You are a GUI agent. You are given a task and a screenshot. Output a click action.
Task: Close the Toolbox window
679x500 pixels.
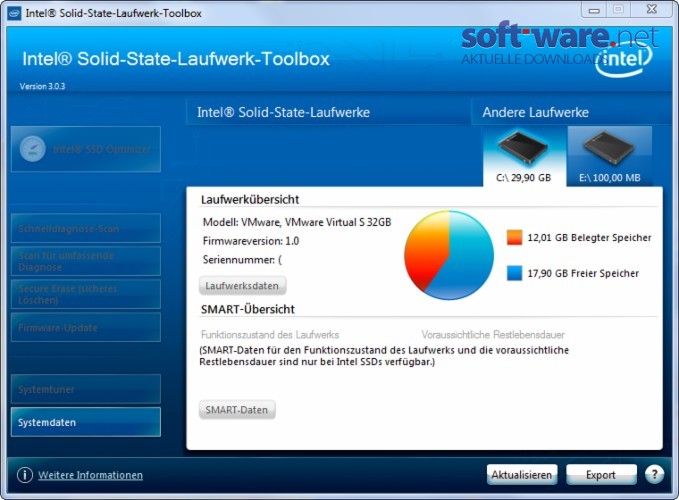(x=652, y=10)
